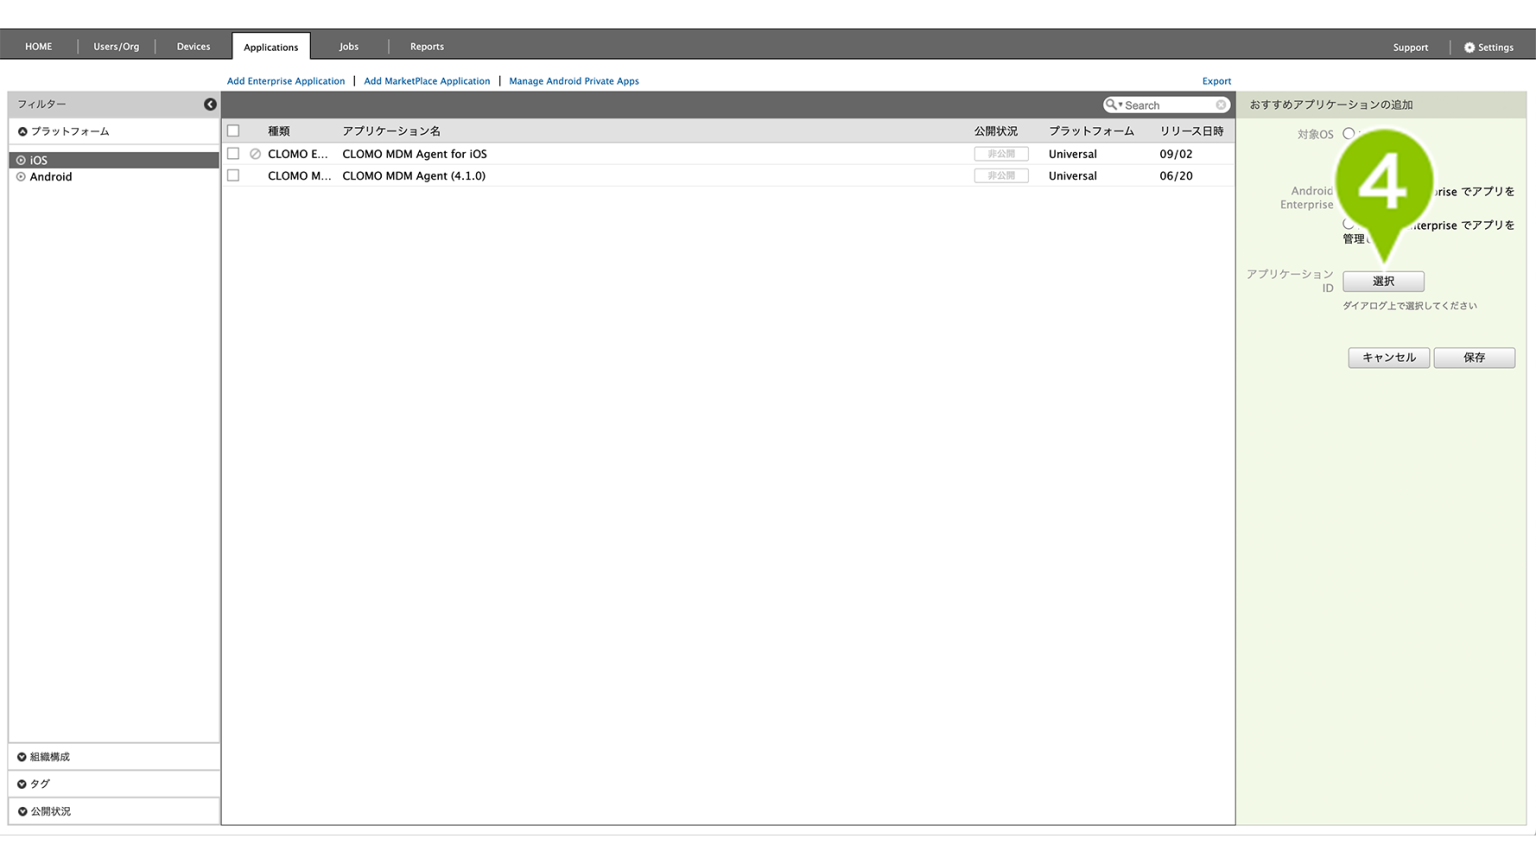The height and width of the screenshot is (864, 1536).
Task: Collapse the フィルター panel with arrow icon
Action: coord(210,104)
